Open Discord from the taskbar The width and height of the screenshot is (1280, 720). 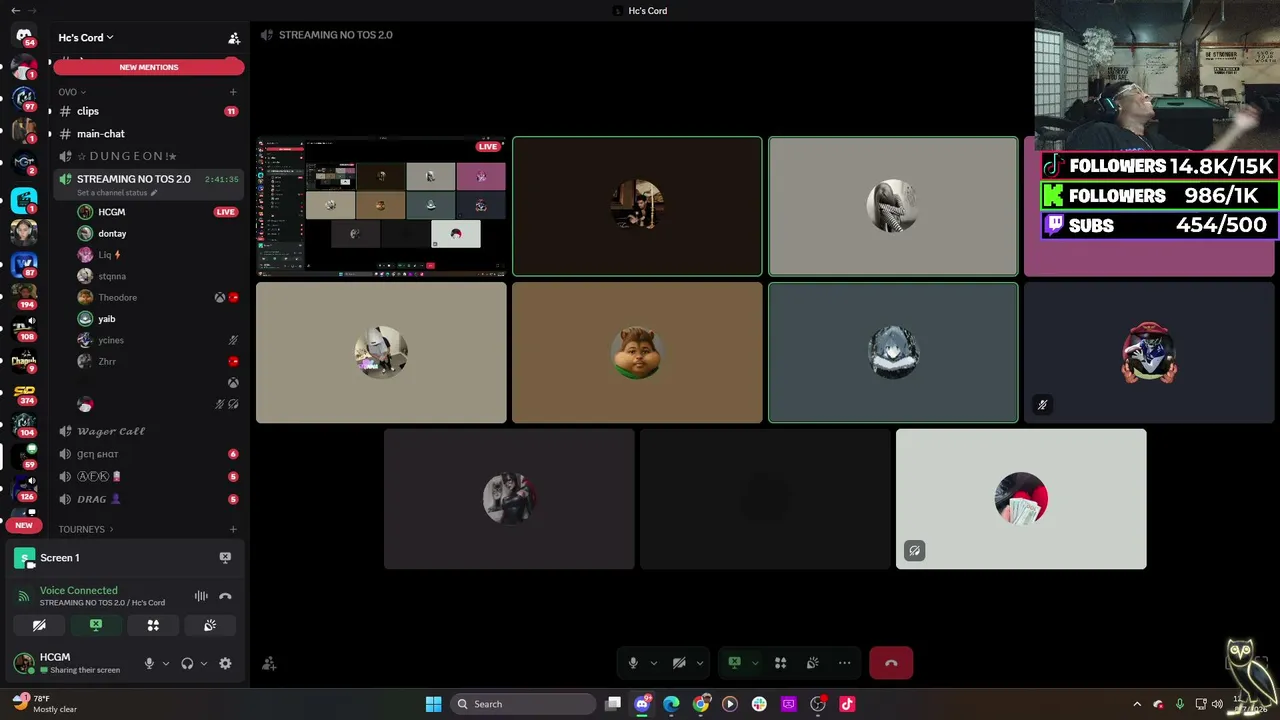point(642,704)
